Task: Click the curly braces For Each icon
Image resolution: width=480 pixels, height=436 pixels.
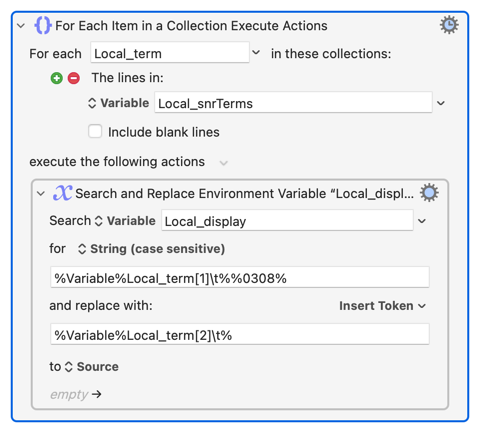Action: click(43, 25)
